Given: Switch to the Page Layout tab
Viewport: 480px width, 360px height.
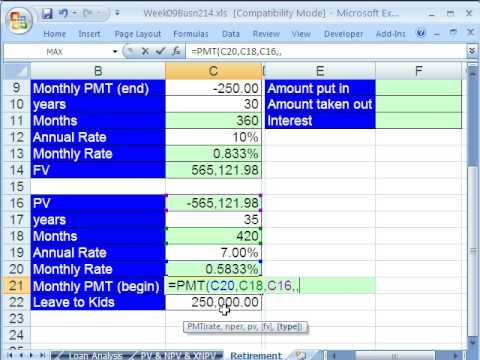Looking at the screenshot, I should click(137, 34).
